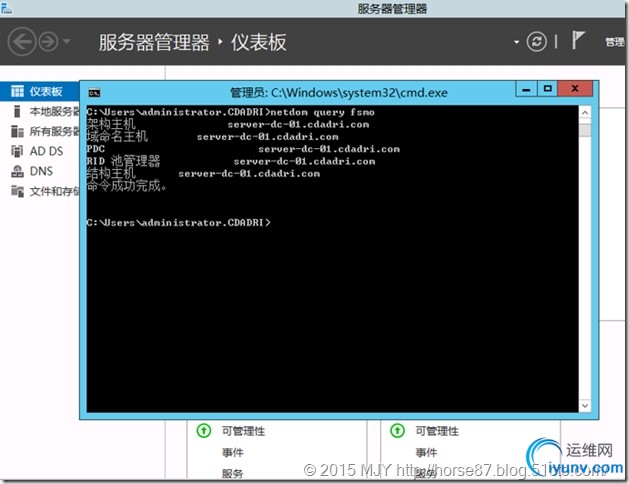Click the cmd.exe title bar icon

[x=94, y=93]
